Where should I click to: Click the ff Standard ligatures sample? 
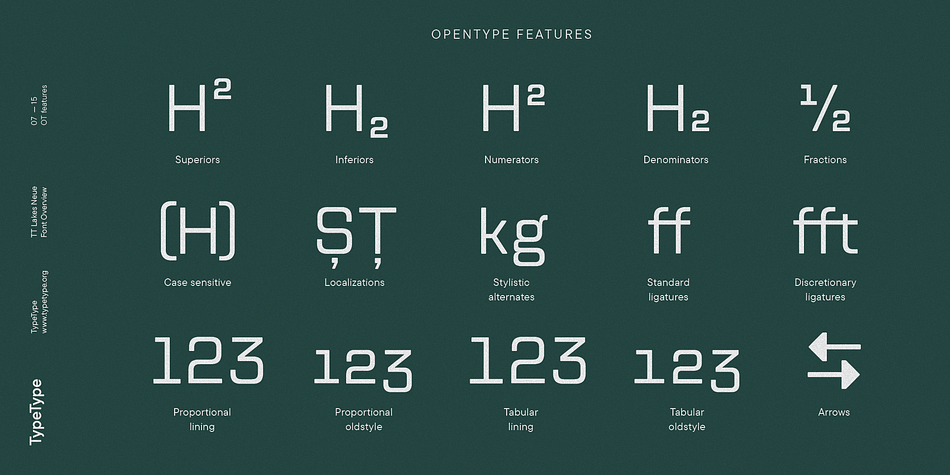669,230
